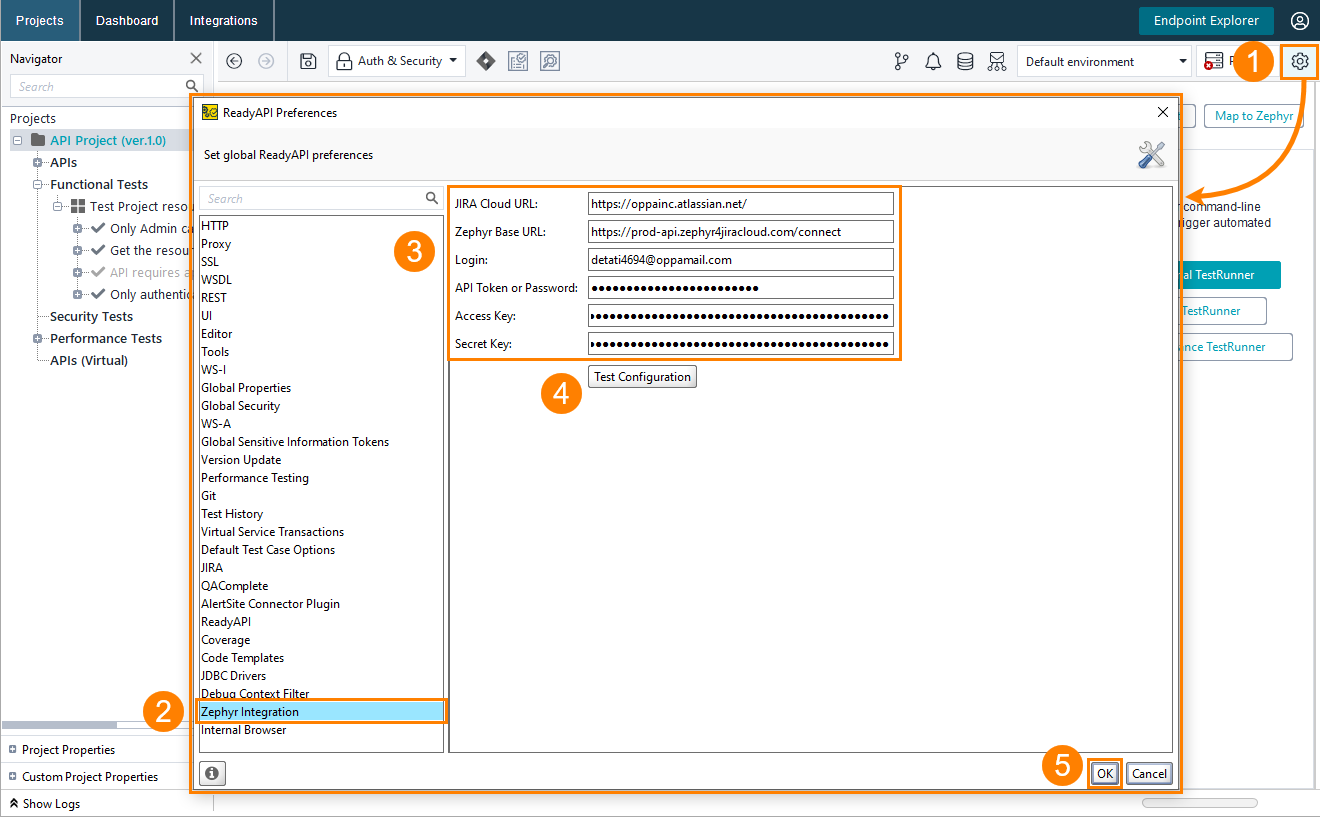
Task: Open the user account icon
Action: point(1299,21)
